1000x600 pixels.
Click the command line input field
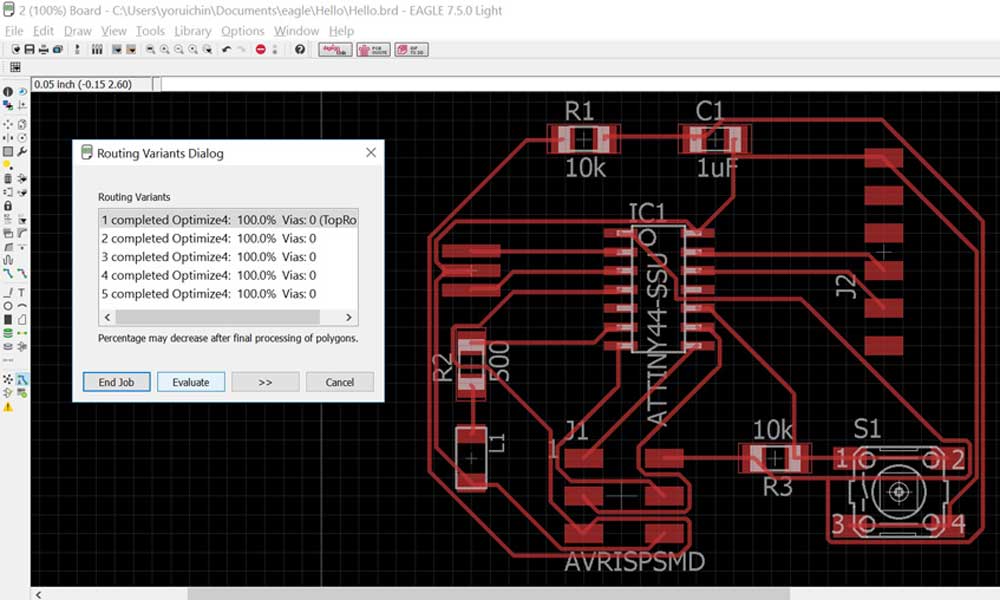tap(580, 84)
